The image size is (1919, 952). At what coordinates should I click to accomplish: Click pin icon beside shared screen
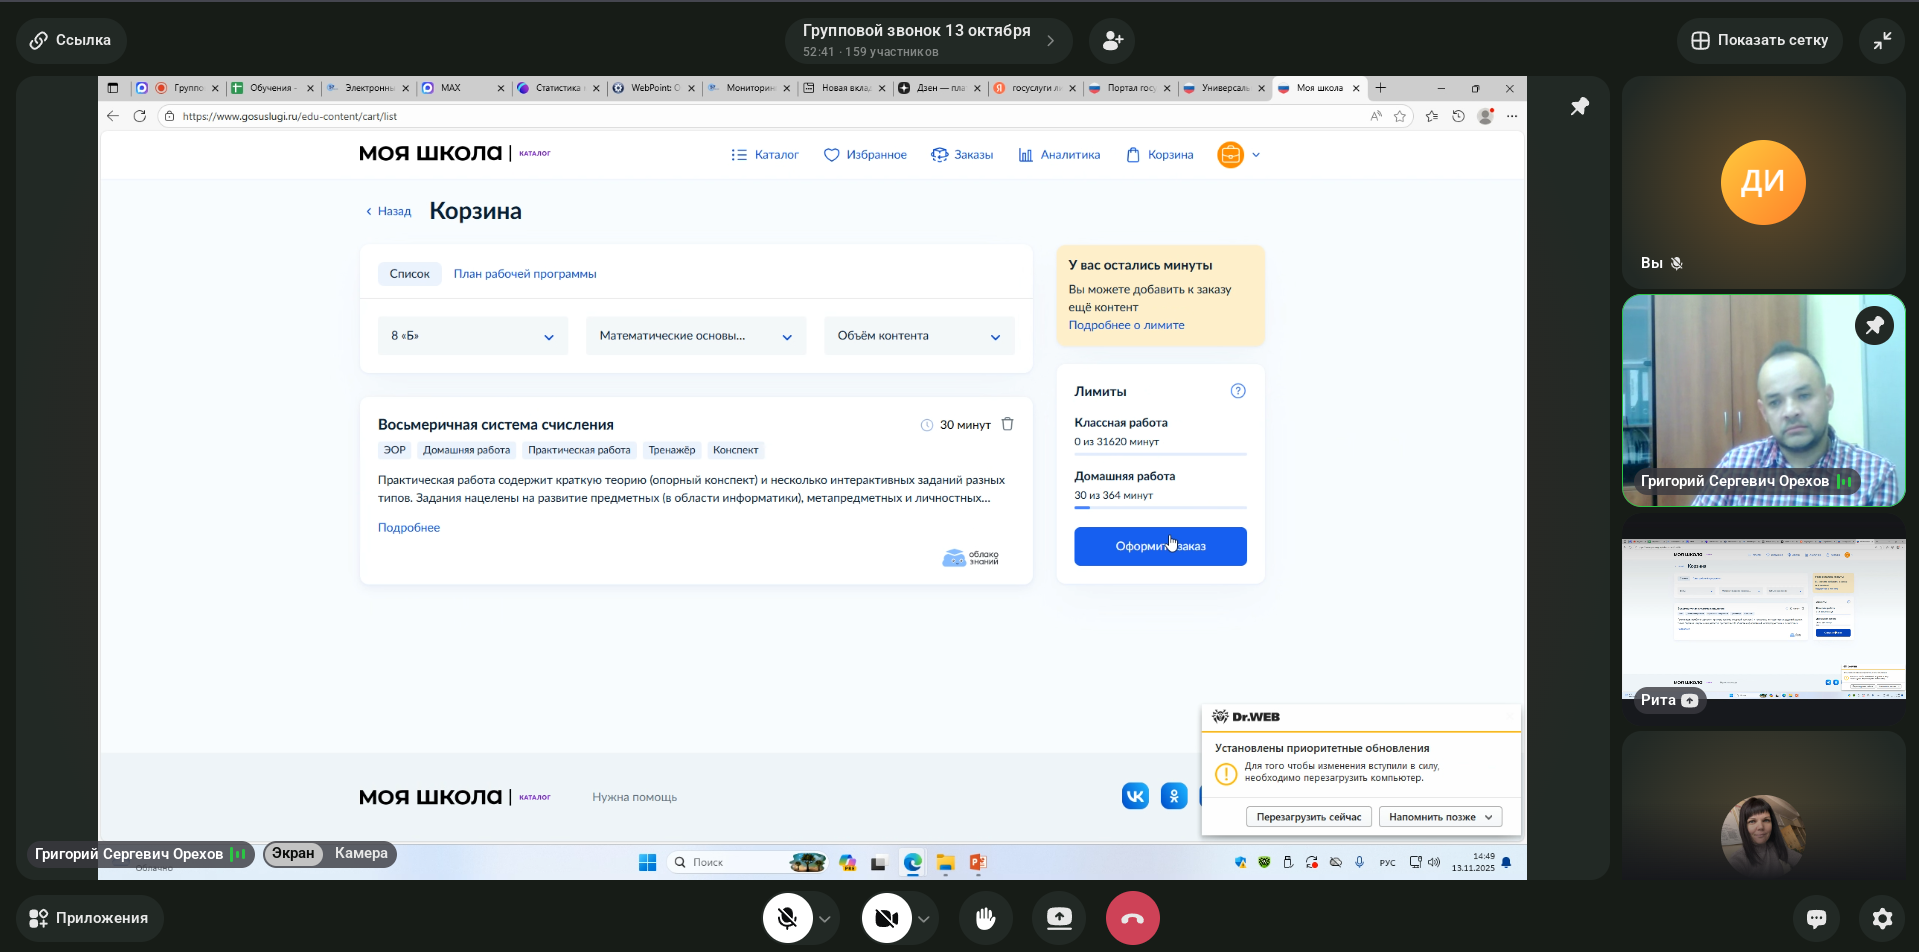(x=1579, y=107)
